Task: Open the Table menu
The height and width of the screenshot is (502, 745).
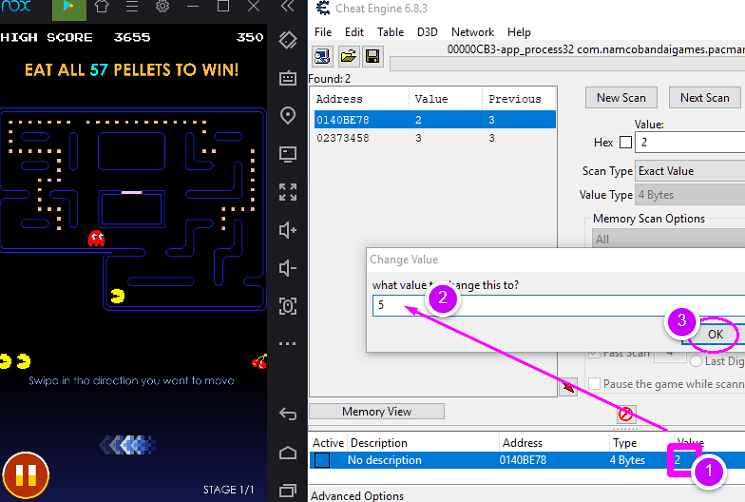Action: click(391, 32)
